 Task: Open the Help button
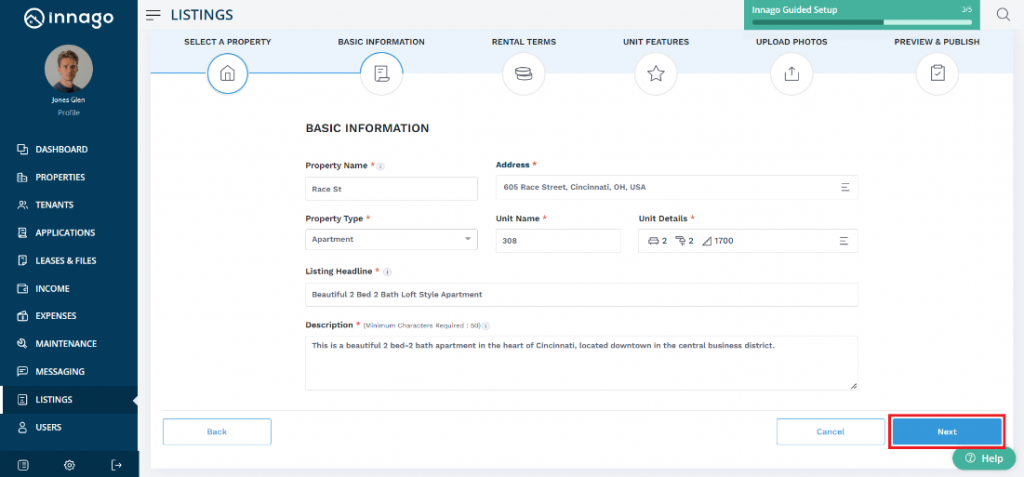pos(984,459)
